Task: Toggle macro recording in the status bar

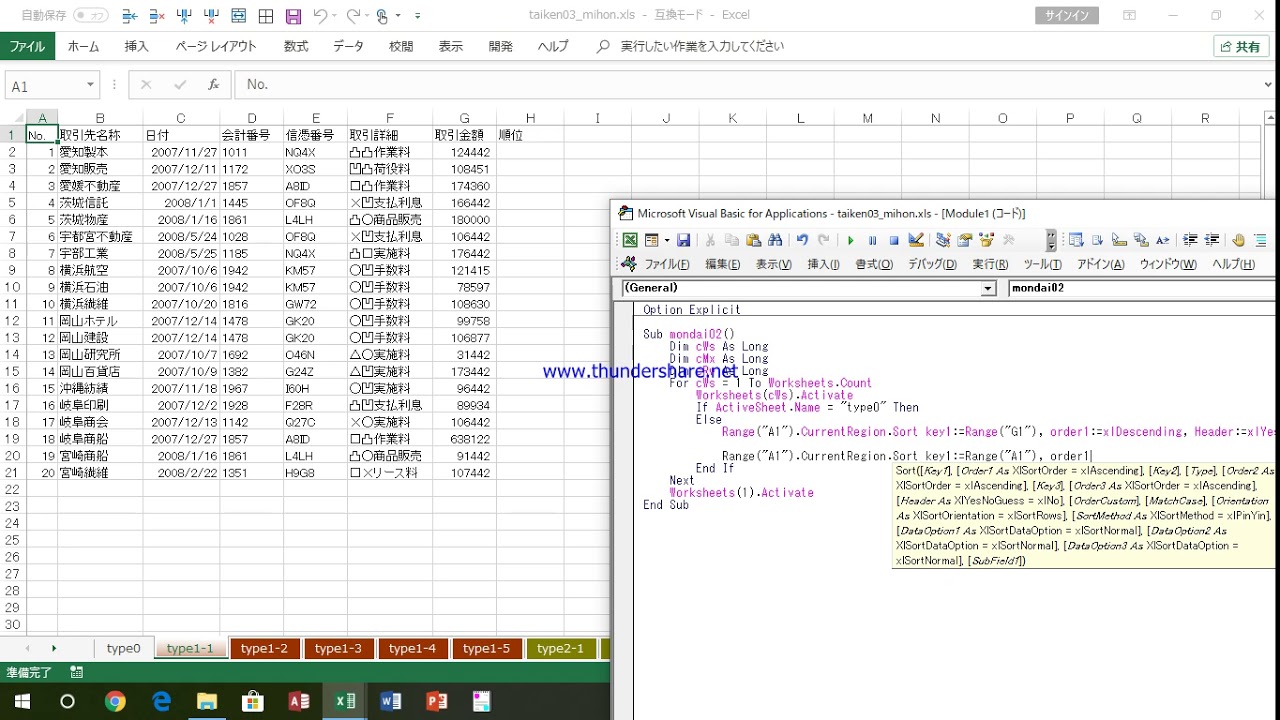Action: [x=77, y=673]
